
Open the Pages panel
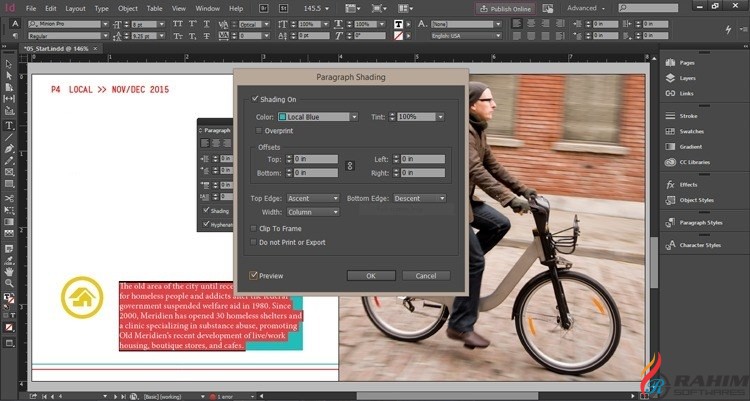pyautogui.click(x=687, y=63)
